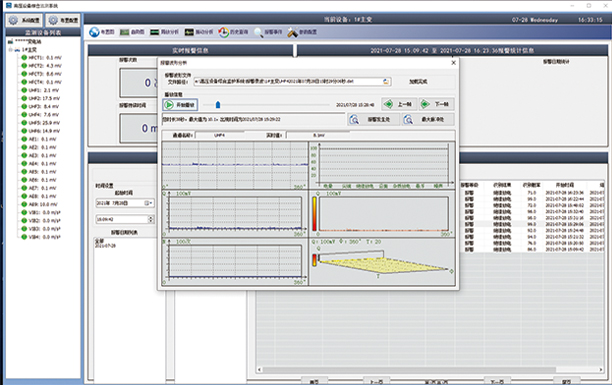
Task: Start alarm waveform playback
Action: click(x=180, y=105)
